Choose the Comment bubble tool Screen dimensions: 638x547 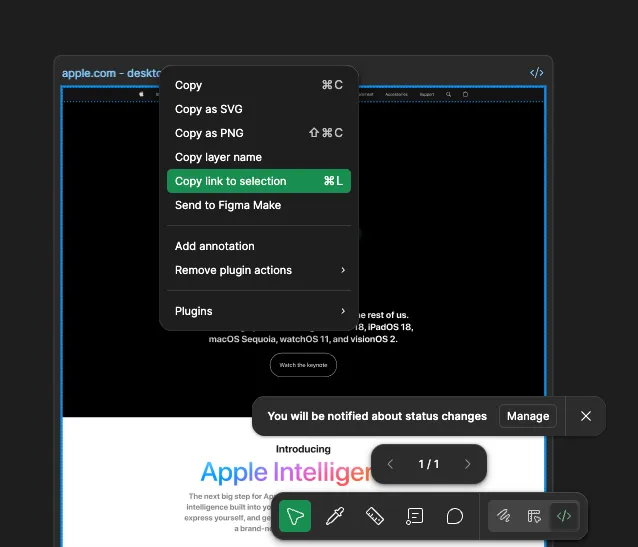coord(455,516)
